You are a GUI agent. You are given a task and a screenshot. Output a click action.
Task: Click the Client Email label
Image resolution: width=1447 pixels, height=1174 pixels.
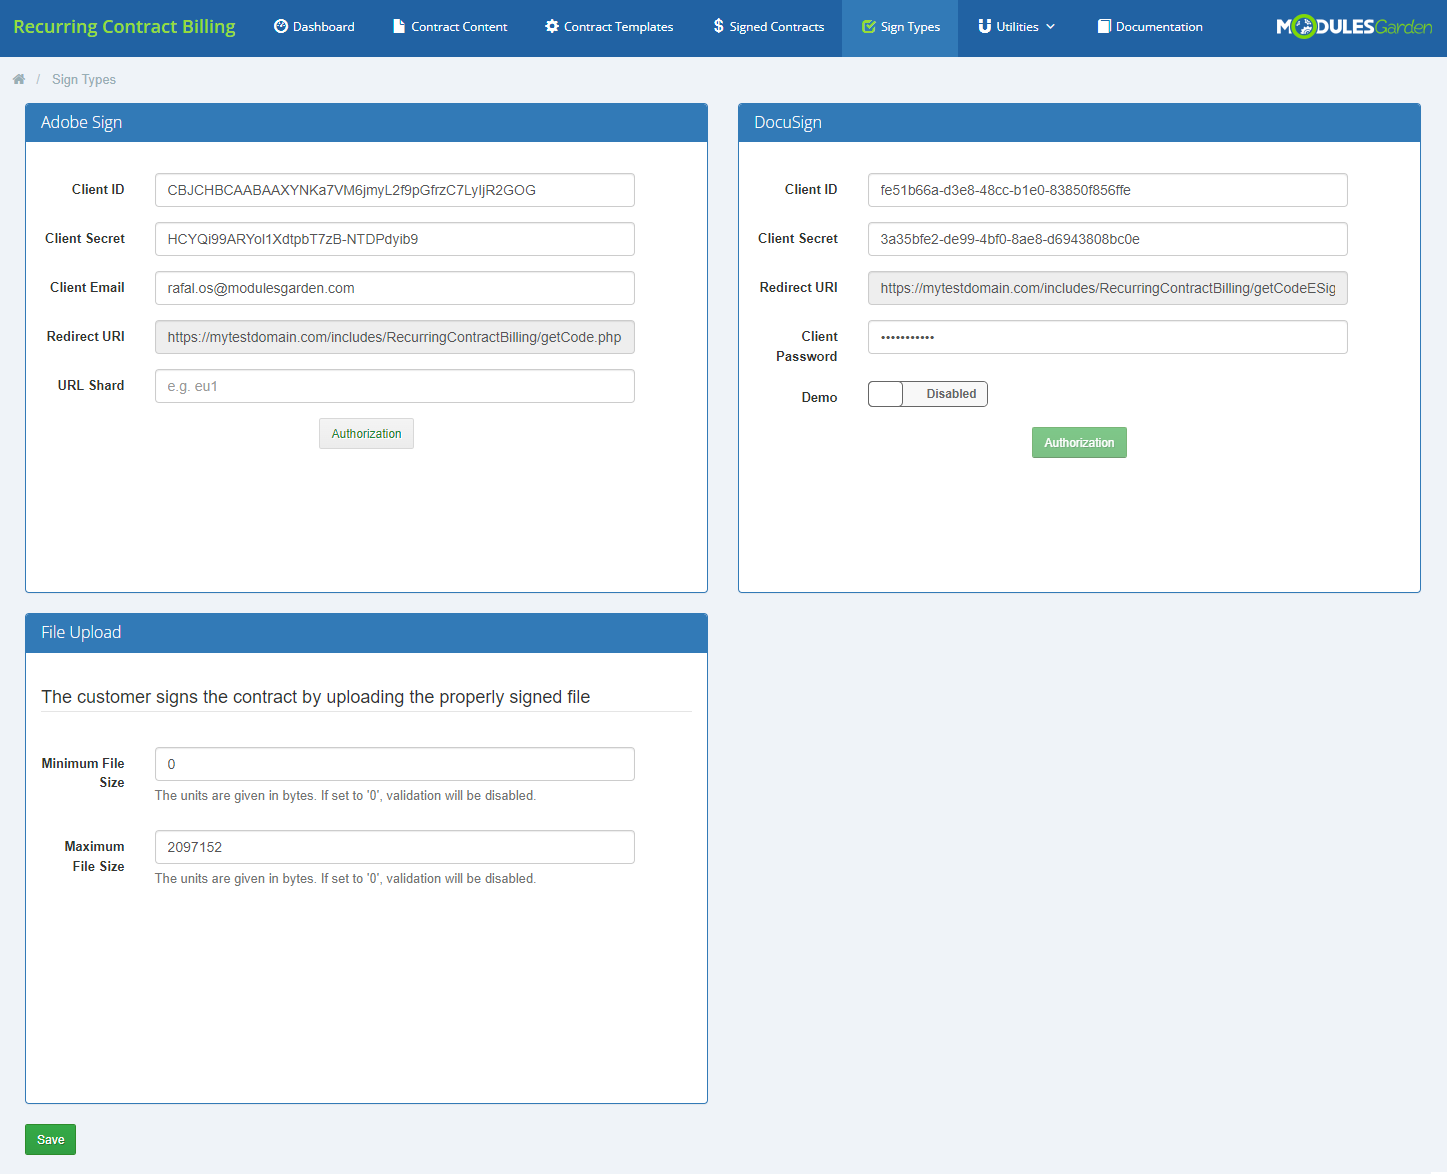coord(87,287)
